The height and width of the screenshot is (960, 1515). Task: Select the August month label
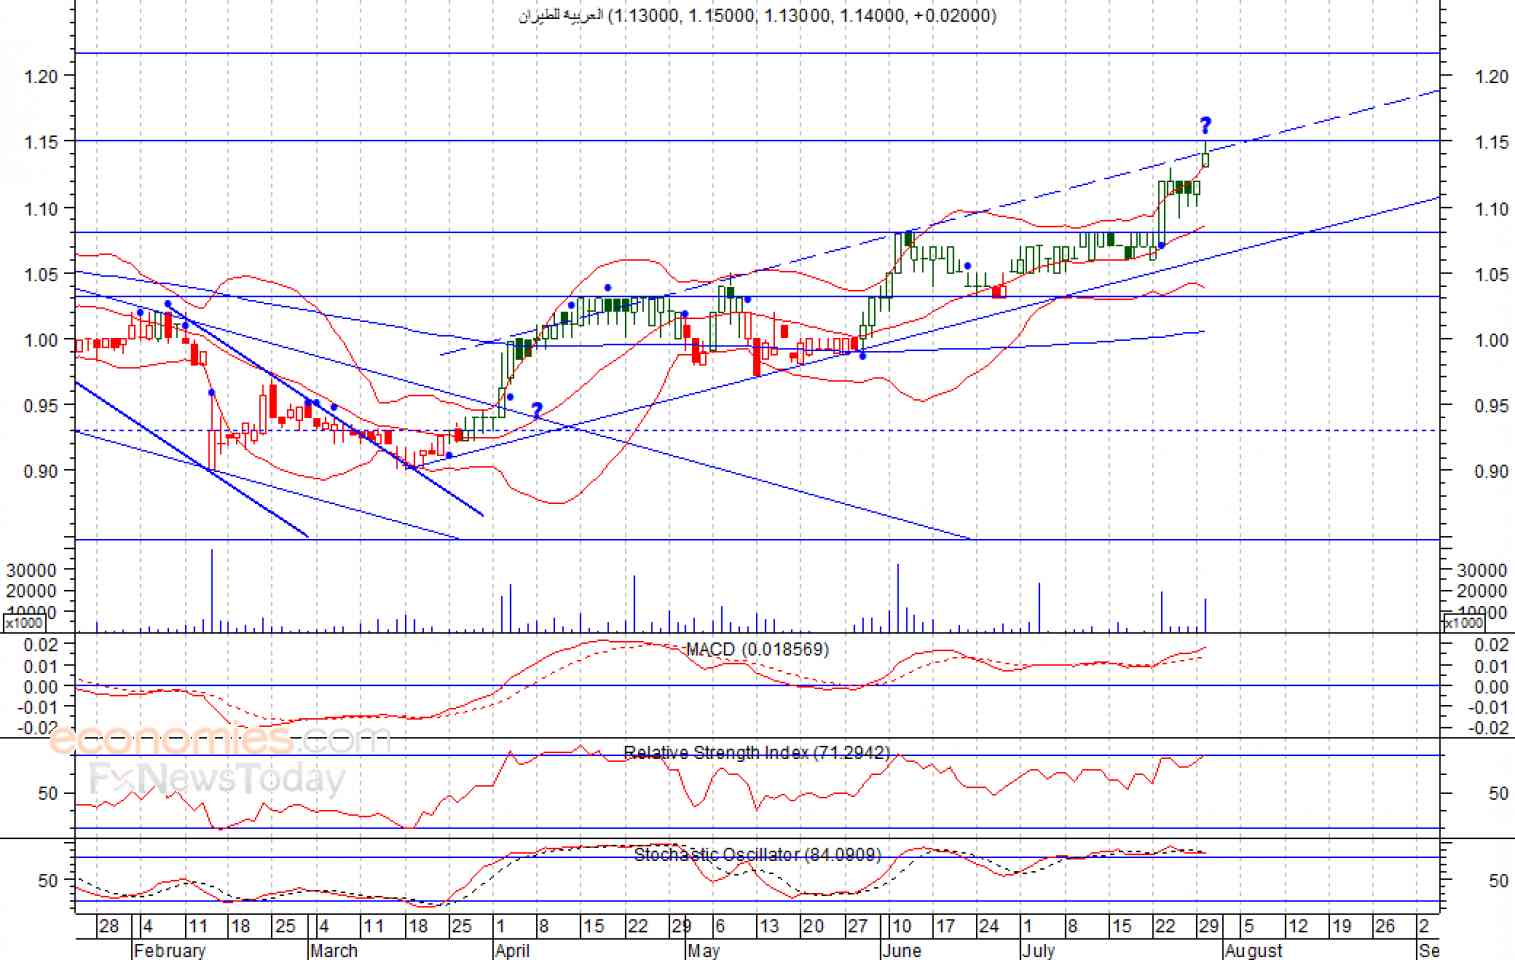pos(1253,950)
